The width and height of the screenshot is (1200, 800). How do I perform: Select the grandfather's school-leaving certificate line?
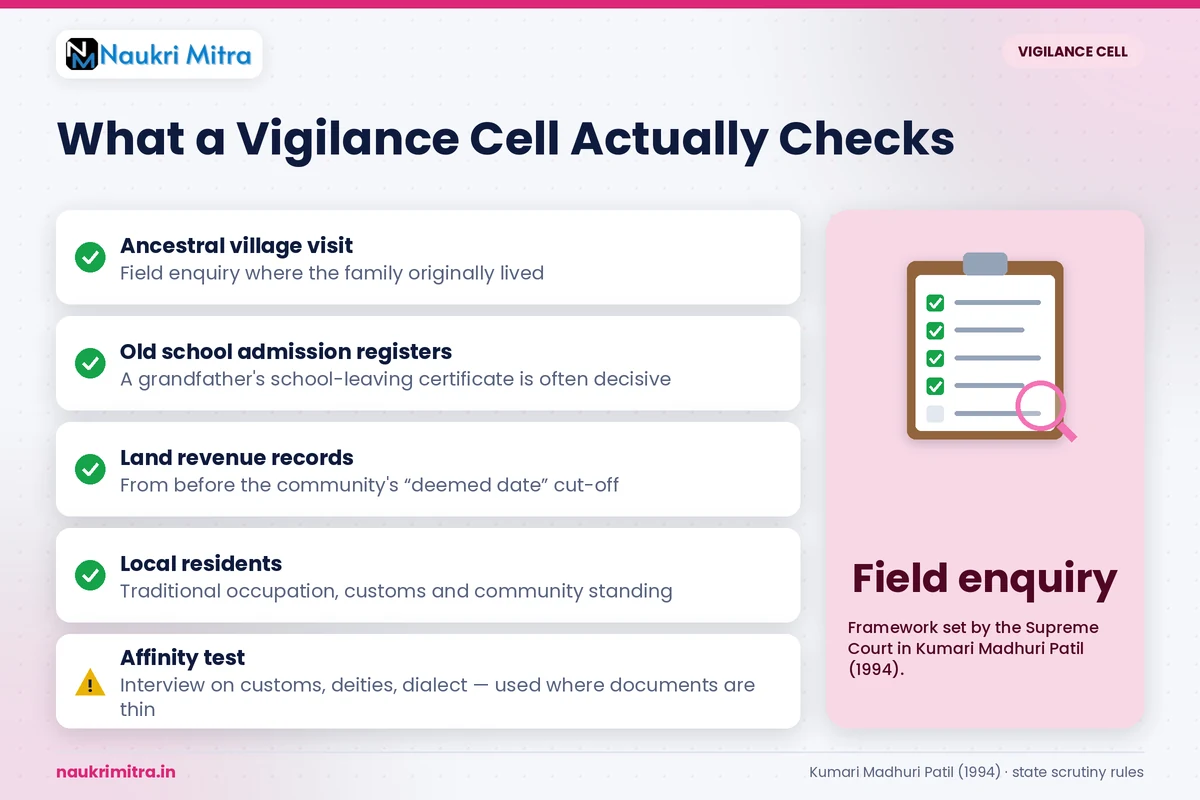(x=395, y=379)
